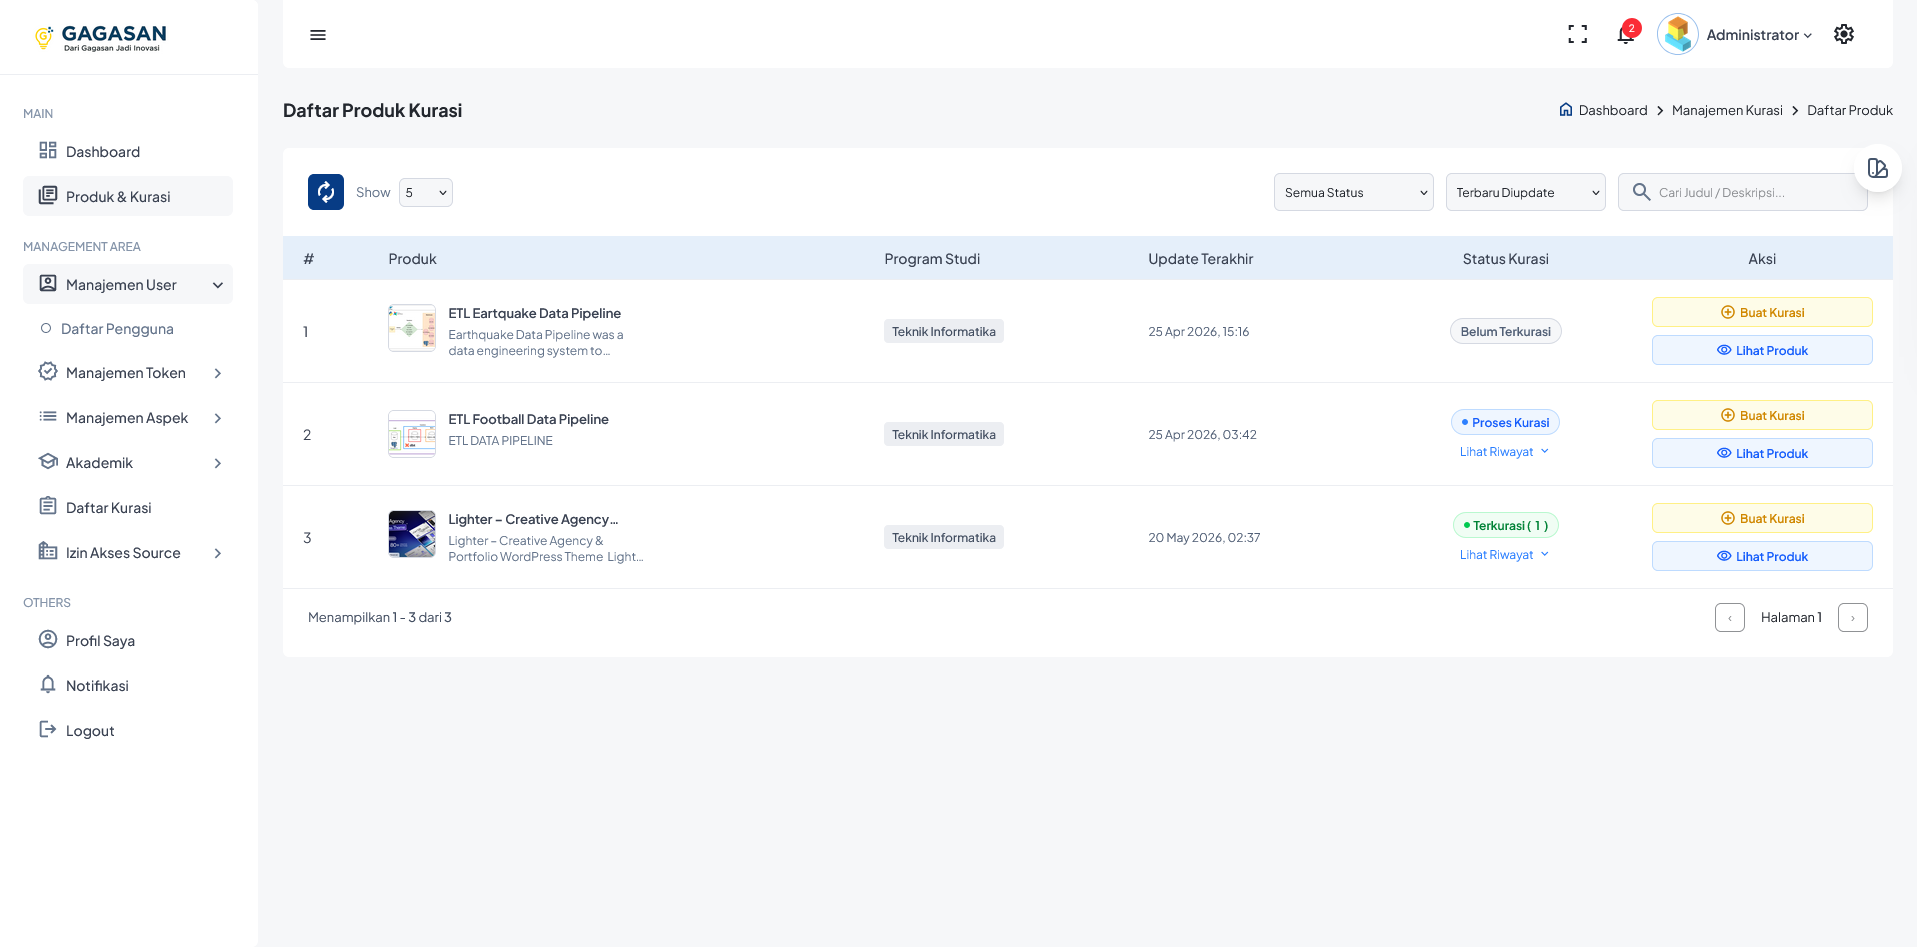
Task: Click the Terkurasi ( 1 ) status badge
Action: pos(1505,525)
